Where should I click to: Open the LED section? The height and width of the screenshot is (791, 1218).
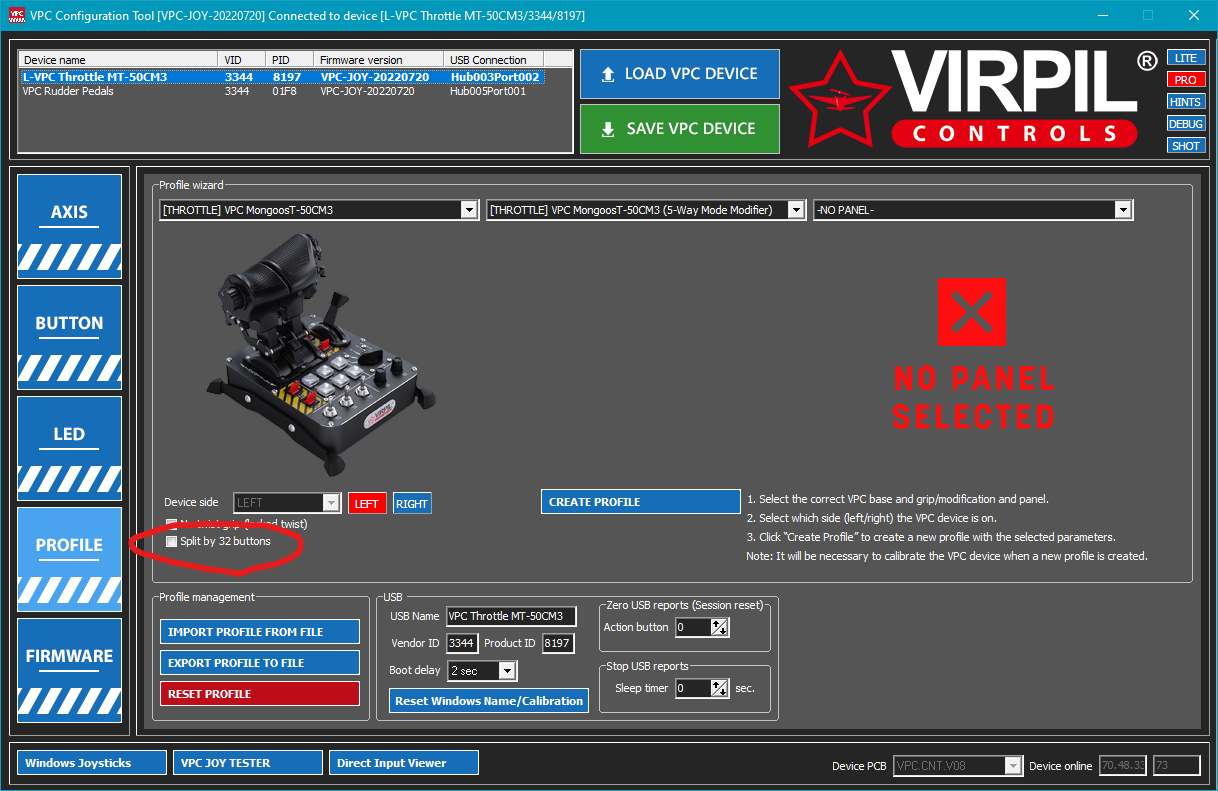point(69,448)
